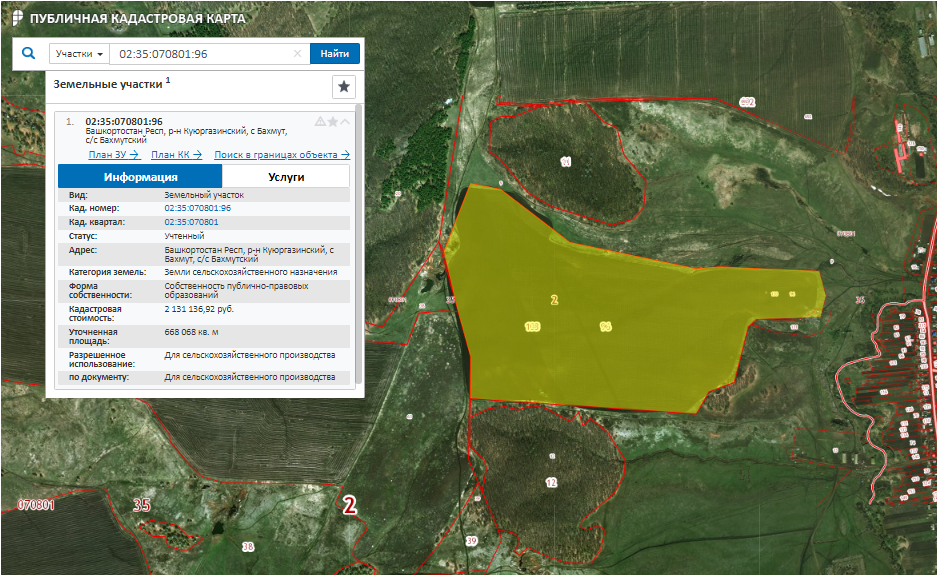The height and width of the screenshot is (576, 938).
Task: Click the cadastral number search field
Action: (x=200, y=54)
